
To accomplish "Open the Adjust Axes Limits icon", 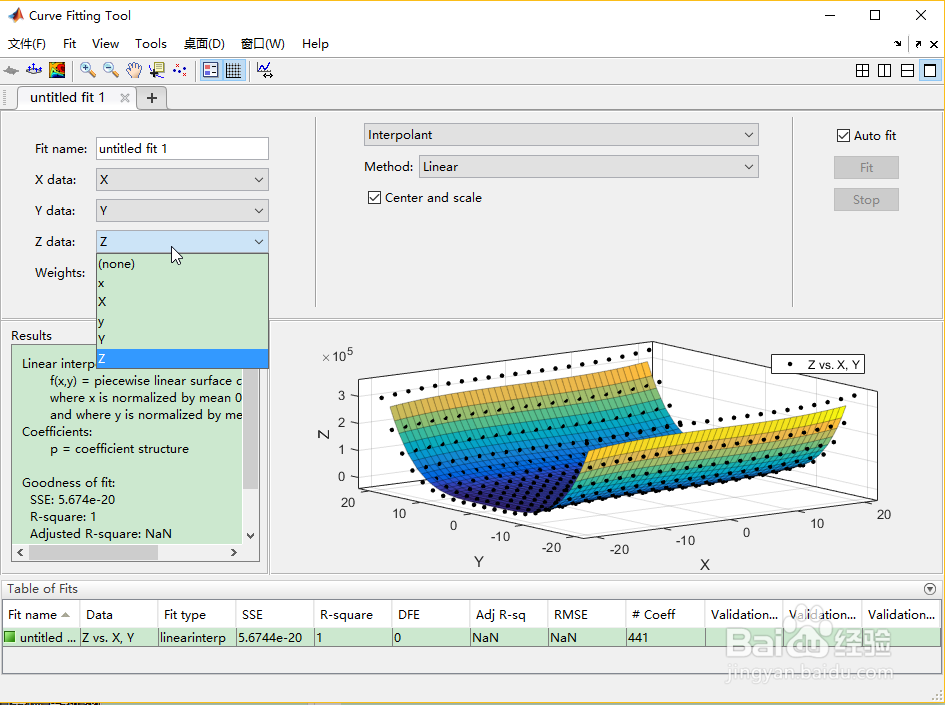I will coord(264,70).
